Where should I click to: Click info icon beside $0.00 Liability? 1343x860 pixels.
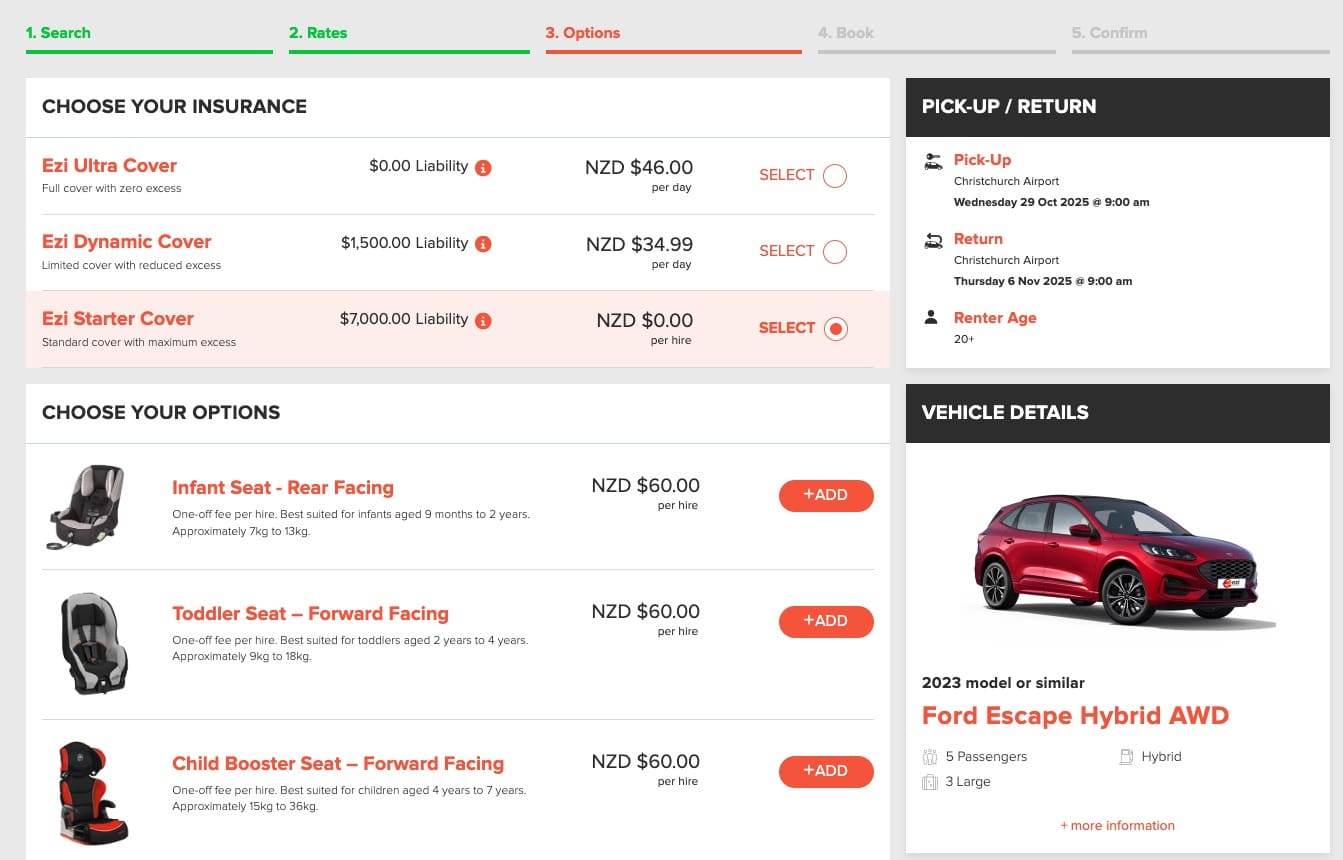pos(483,168)
